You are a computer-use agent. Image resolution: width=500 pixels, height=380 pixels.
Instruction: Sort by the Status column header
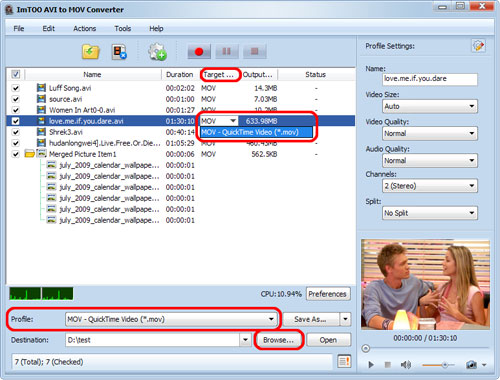pos(316,74)
